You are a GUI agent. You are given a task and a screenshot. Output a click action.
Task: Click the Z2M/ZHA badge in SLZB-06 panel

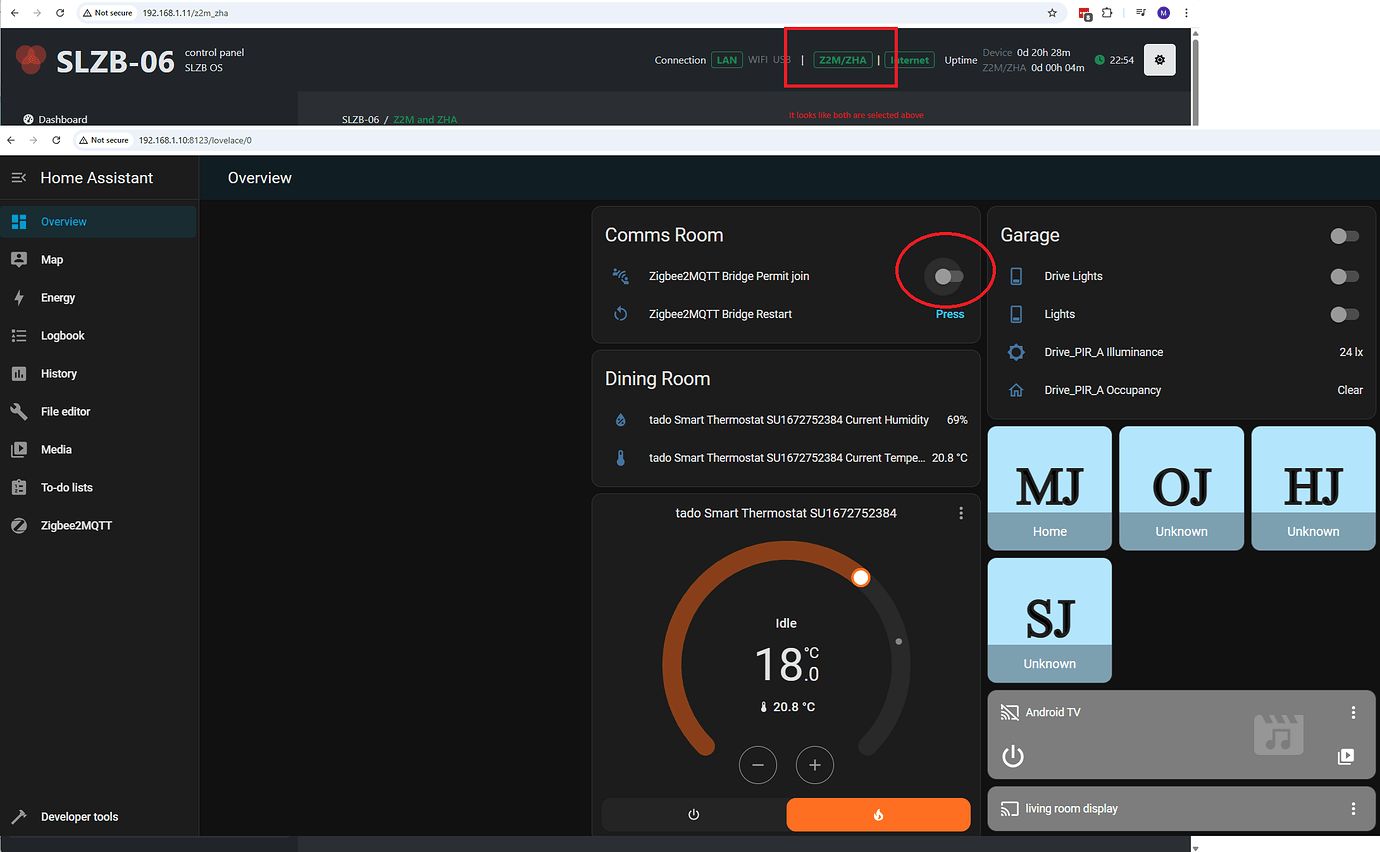843,60
